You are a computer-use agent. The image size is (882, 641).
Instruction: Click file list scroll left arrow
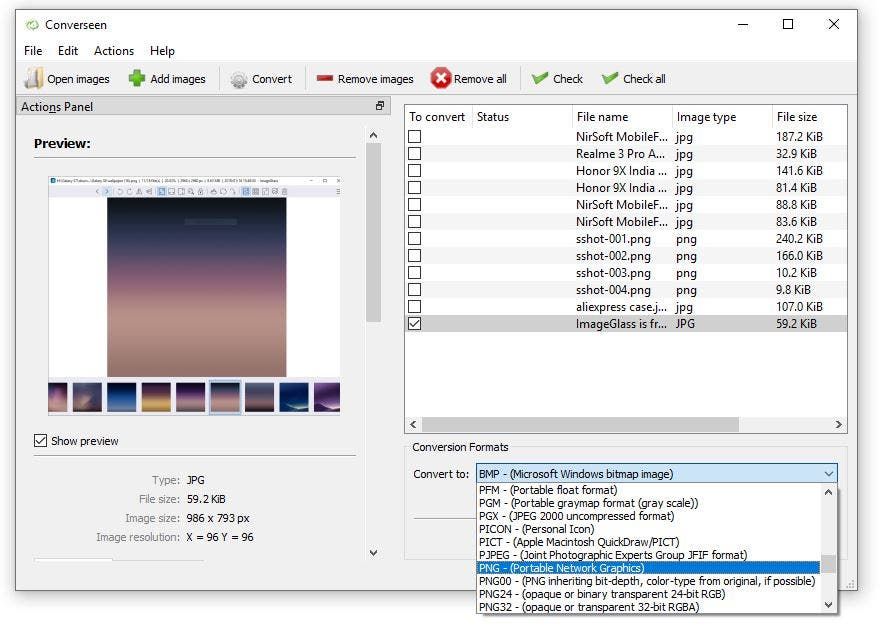point(413,425)
